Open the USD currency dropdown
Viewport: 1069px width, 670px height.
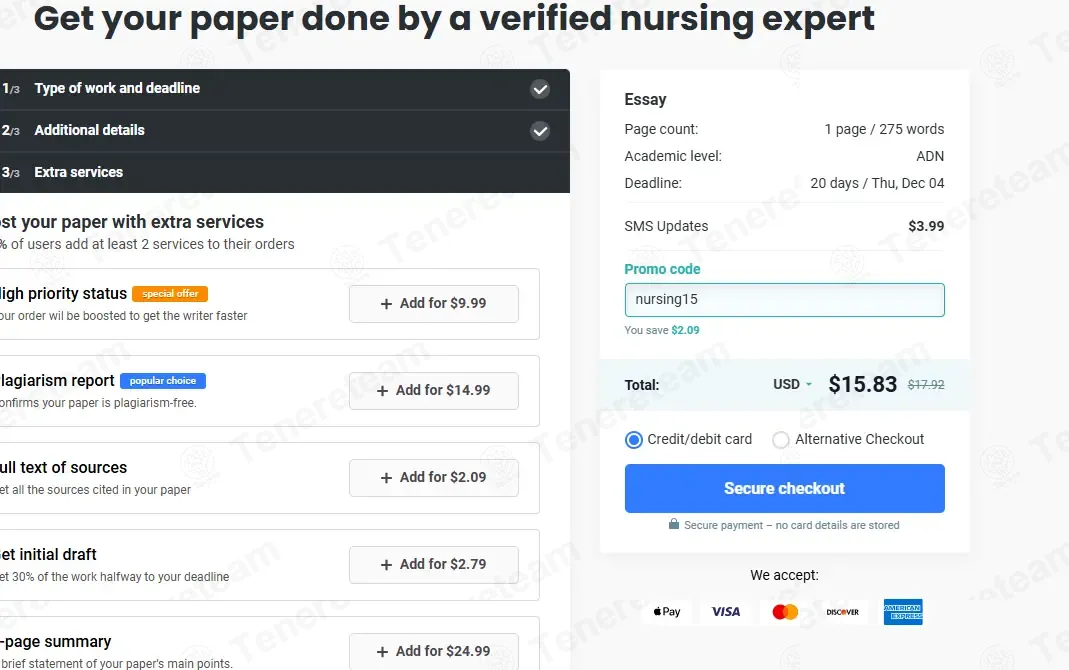792,385
